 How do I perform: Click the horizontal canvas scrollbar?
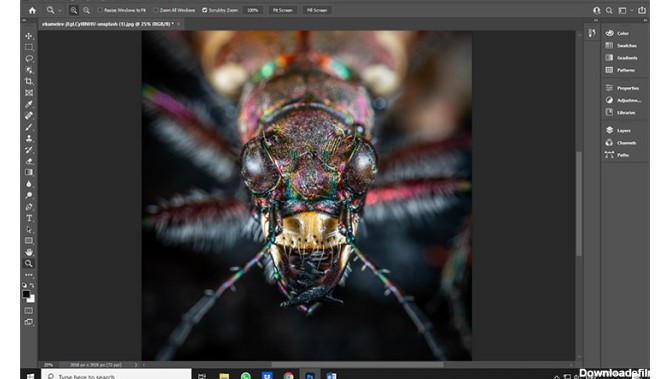[x=357, y=365]
